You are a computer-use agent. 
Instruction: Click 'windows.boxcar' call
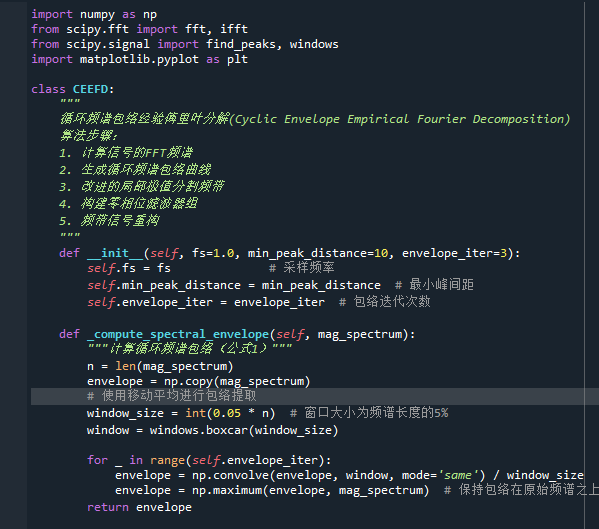(199, 430)
